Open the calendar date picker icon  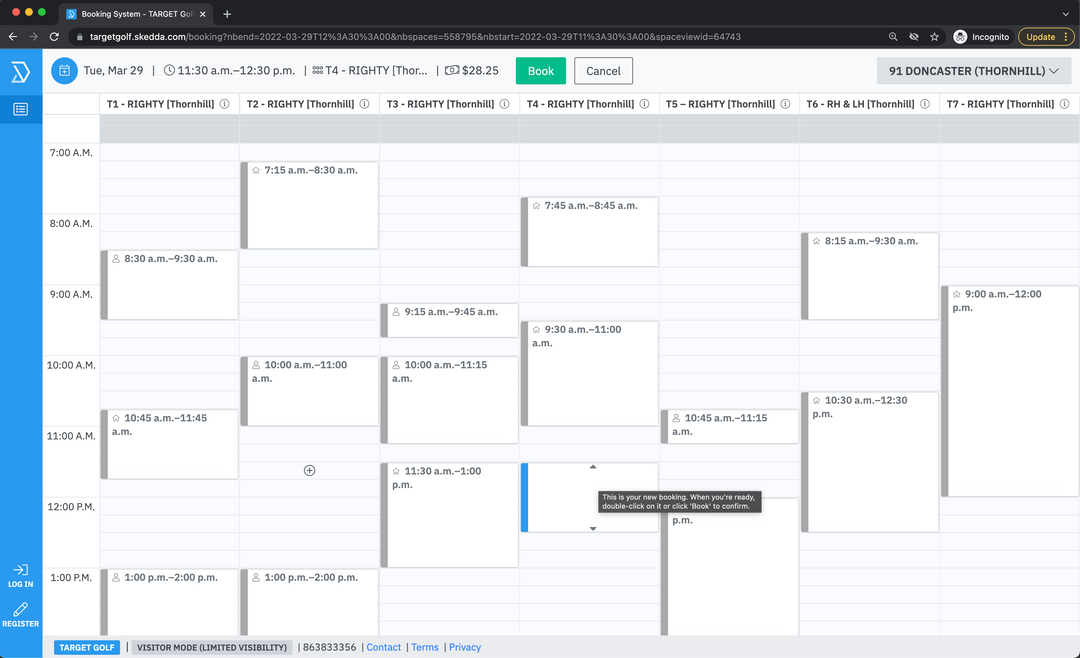64,71
